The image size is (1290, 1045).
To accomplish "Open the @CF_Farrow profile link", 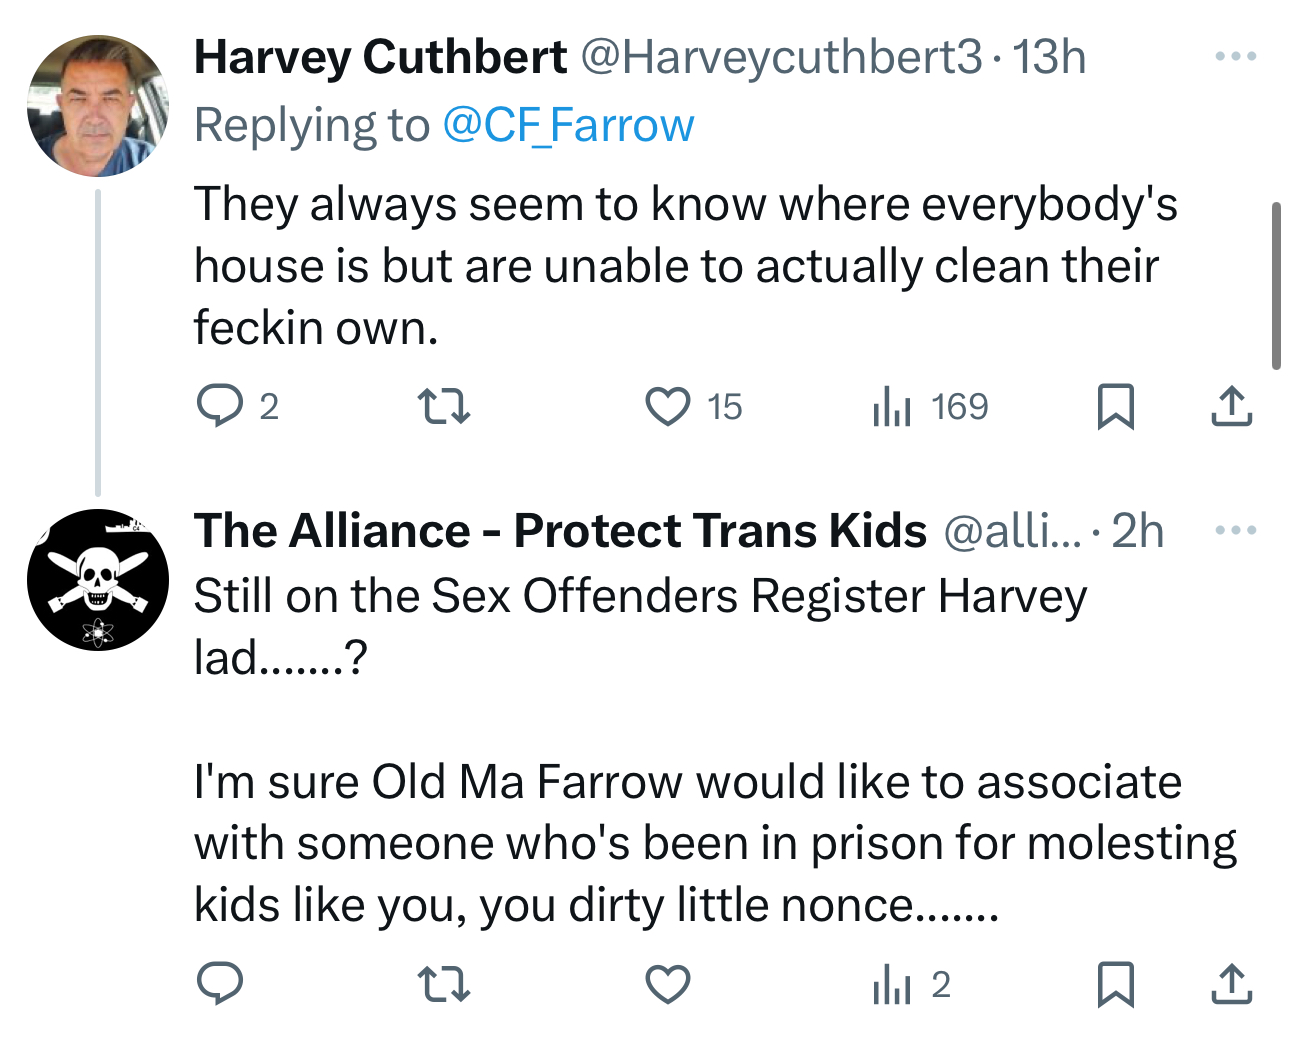I will point(567,125).
